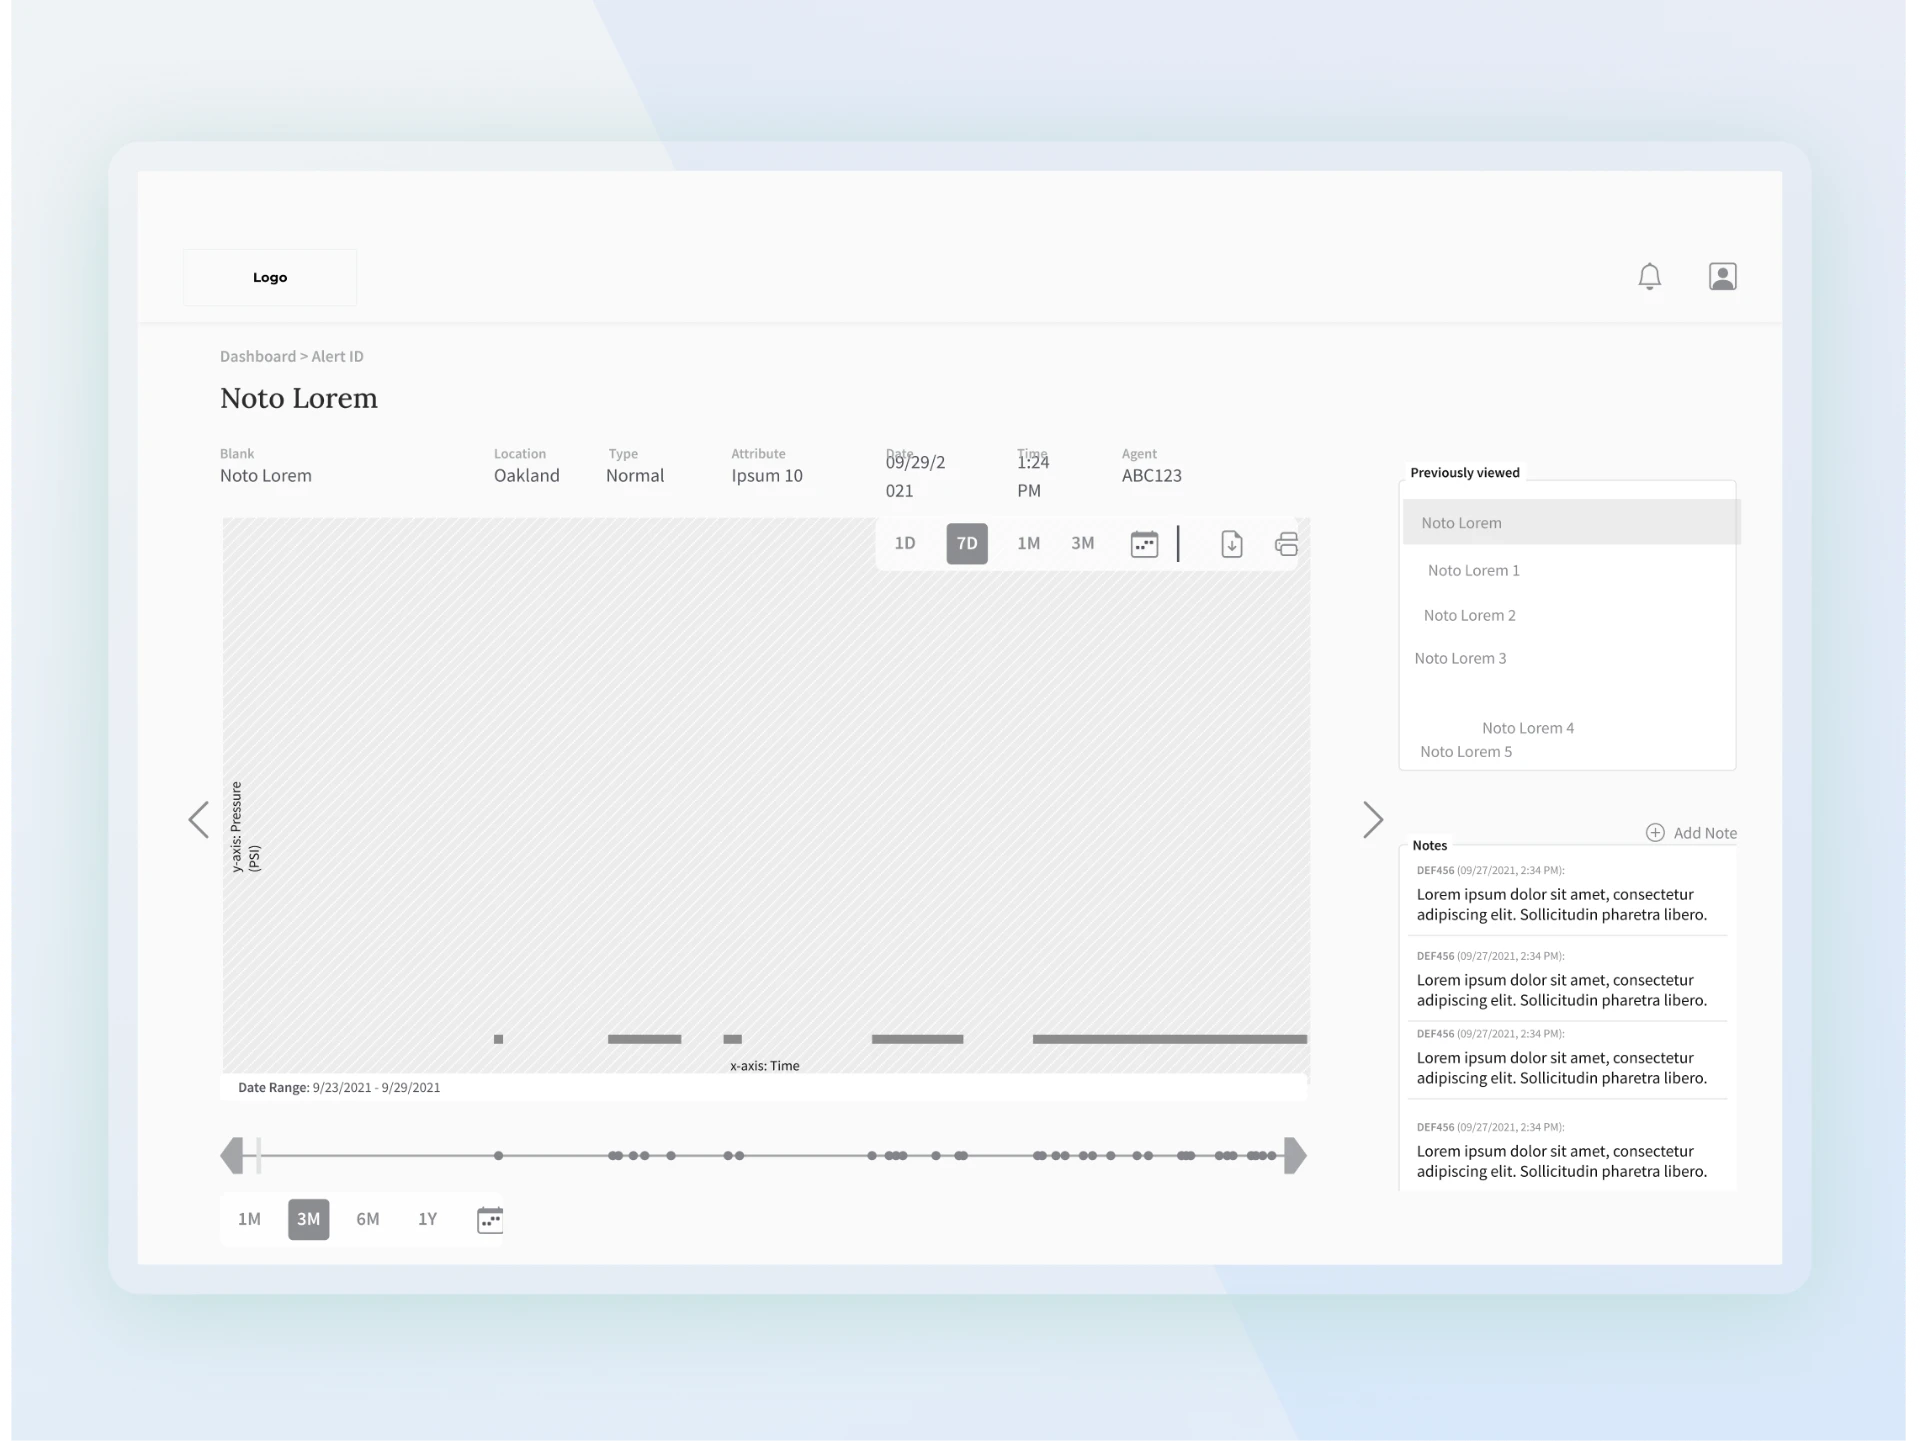Go to previous chart with left chevron

click(199, 820)
